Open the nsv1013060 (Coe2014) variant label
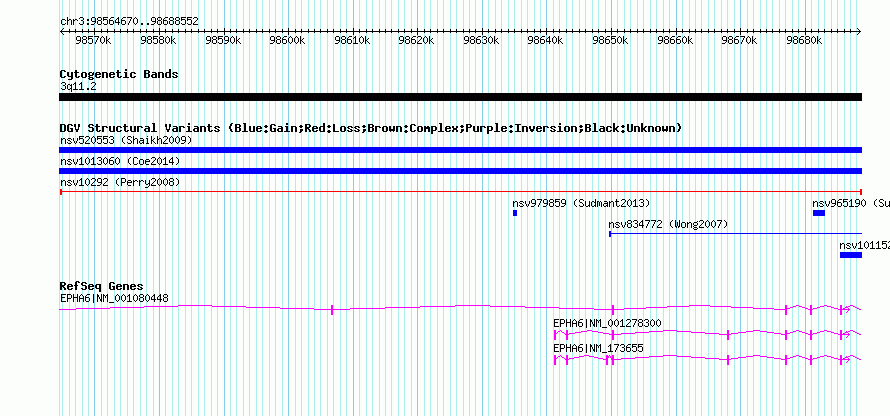 coord(120,161)
